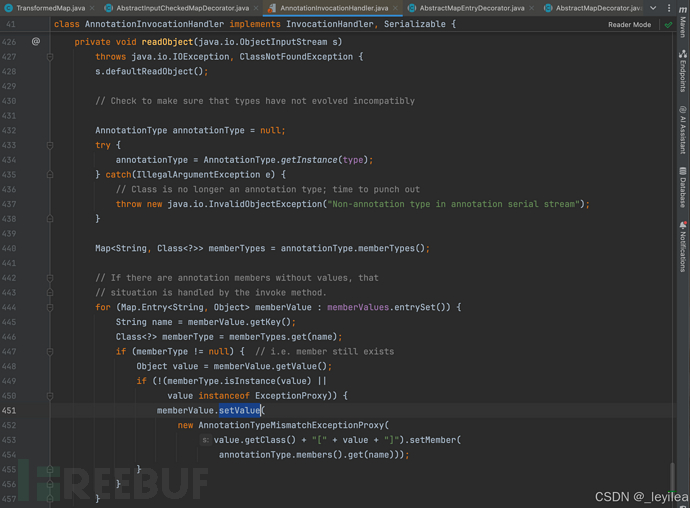Click the fold end marker at line 456
The image size is (690, 508).
coord(50,484)
